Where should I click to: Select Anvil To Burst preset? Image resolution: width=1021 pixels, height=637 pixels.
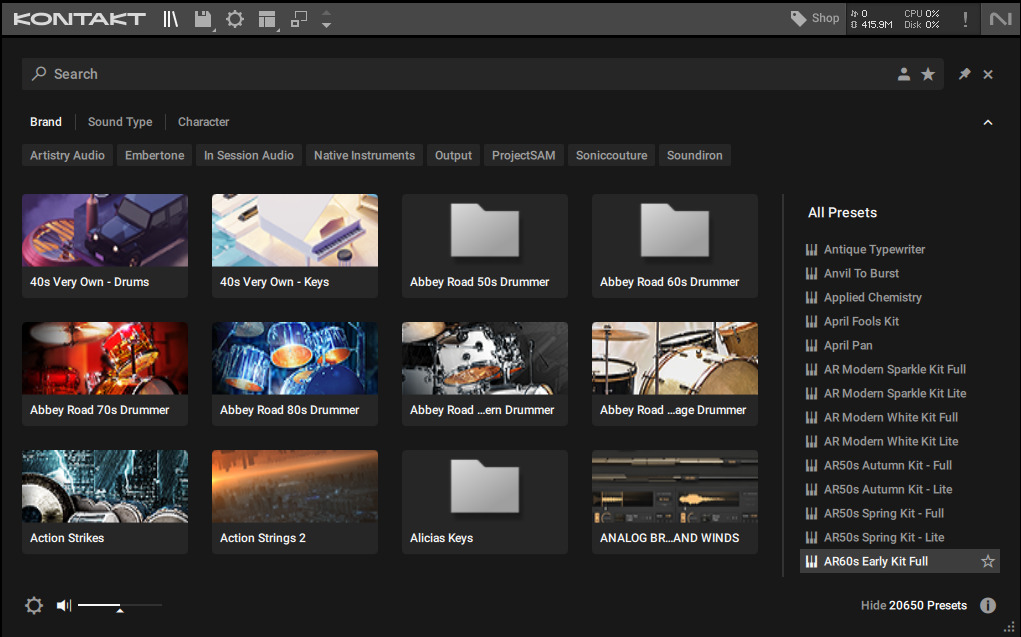point(900,274)
